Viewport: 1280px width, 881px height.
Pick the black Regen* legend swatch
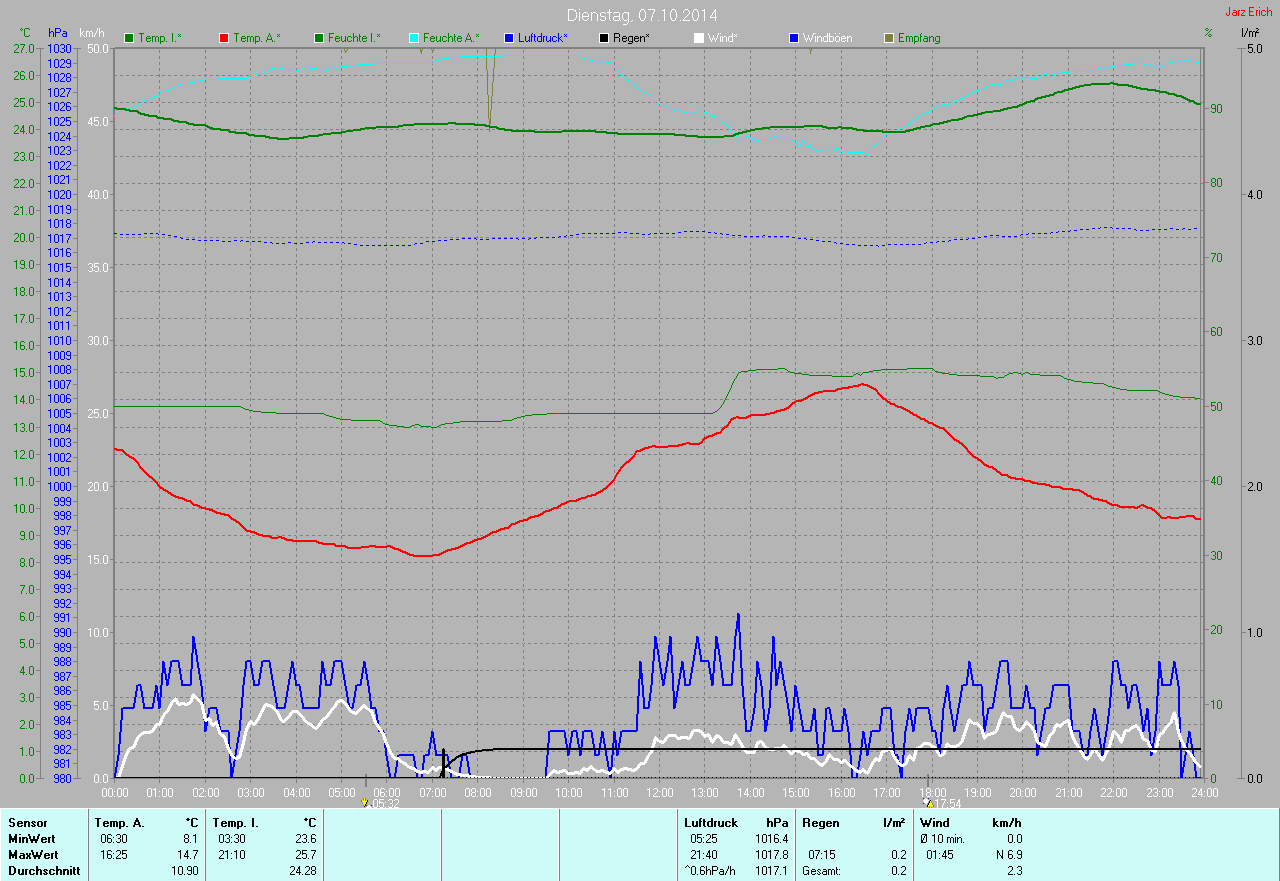pos(604,38)
